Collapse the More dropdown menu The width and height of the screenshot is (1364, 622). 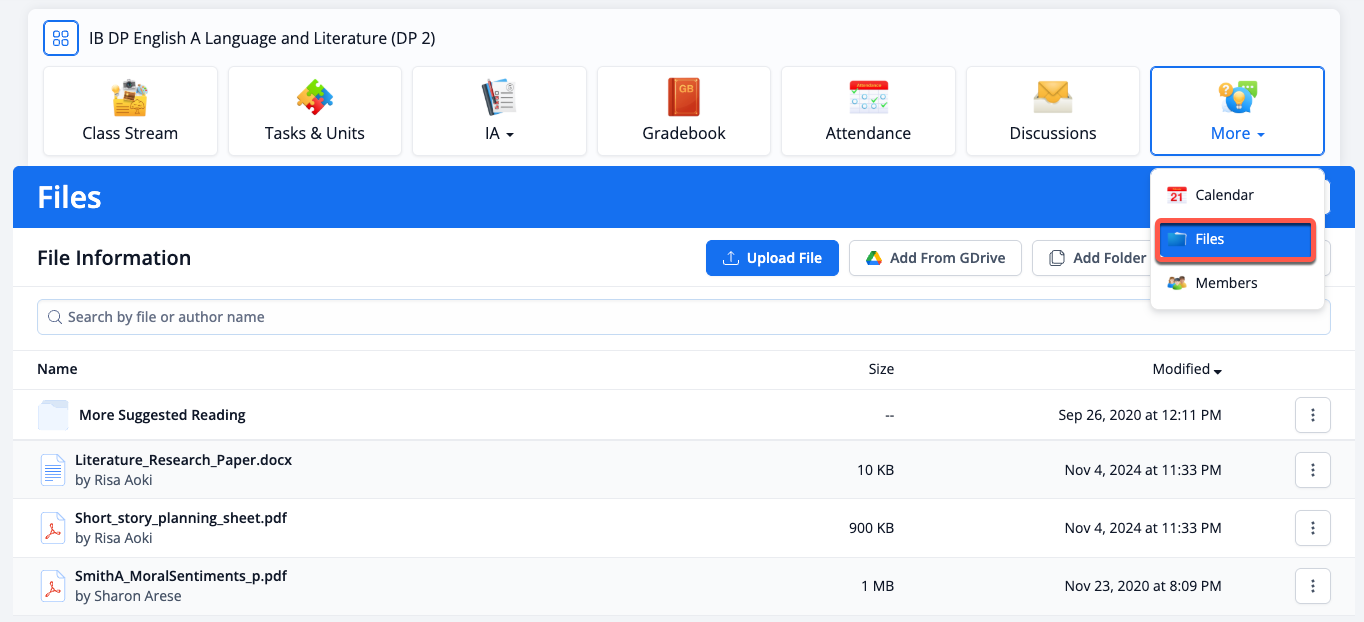click(x=1237, y=112)
